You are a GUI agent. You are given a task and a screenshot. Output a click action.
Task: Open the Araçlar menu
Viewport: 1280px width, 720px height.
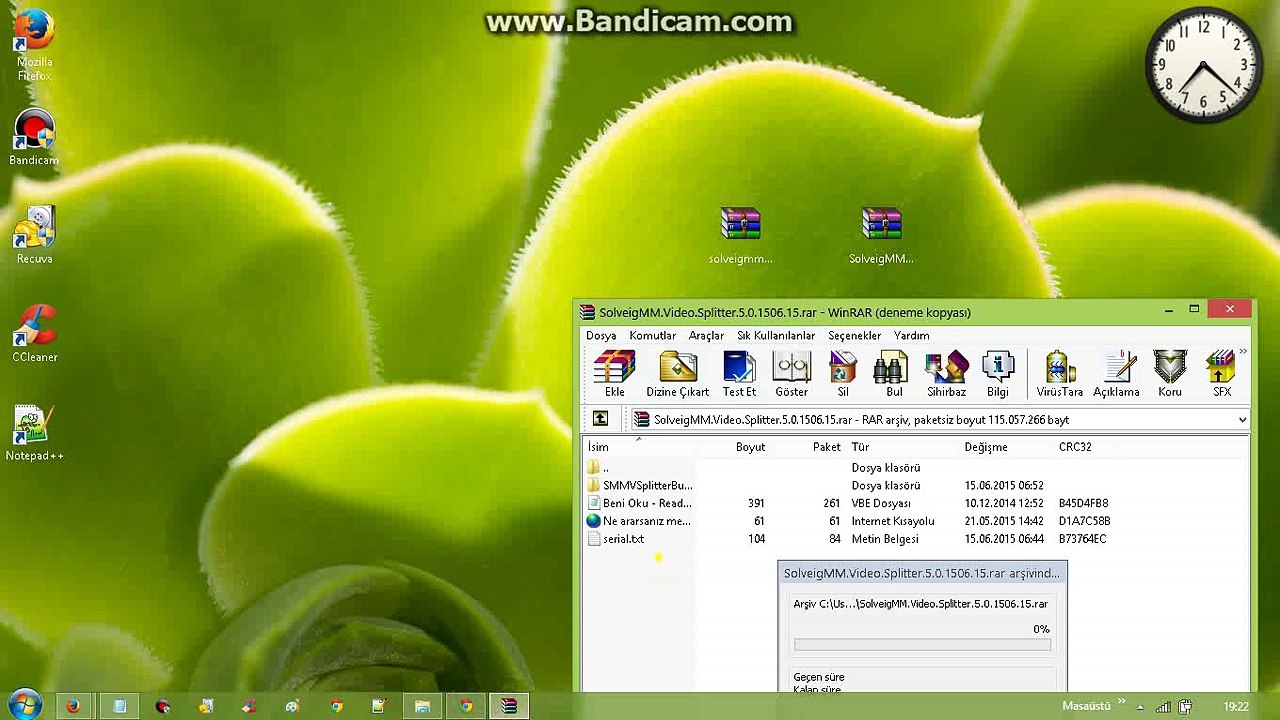click(706, 336)
